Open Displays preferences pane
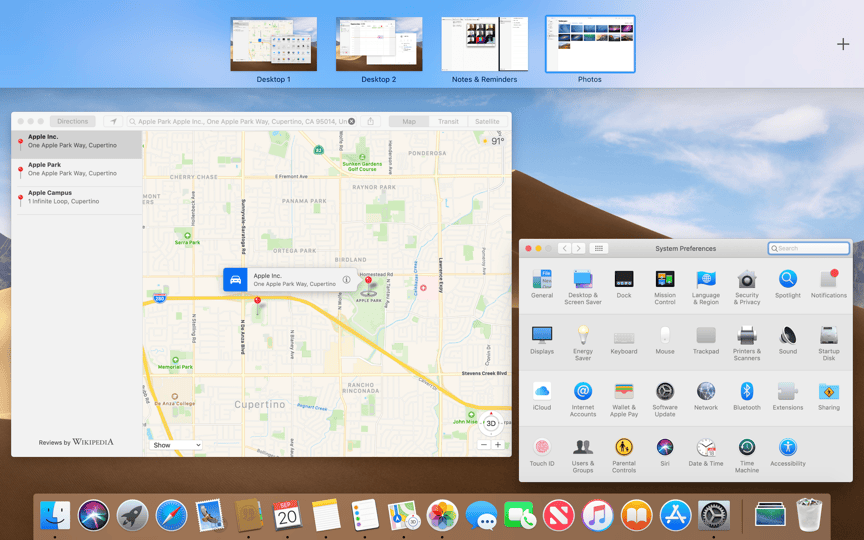Image resolution: width=864 pixels, height=540 pixels. tap(542, 340)
